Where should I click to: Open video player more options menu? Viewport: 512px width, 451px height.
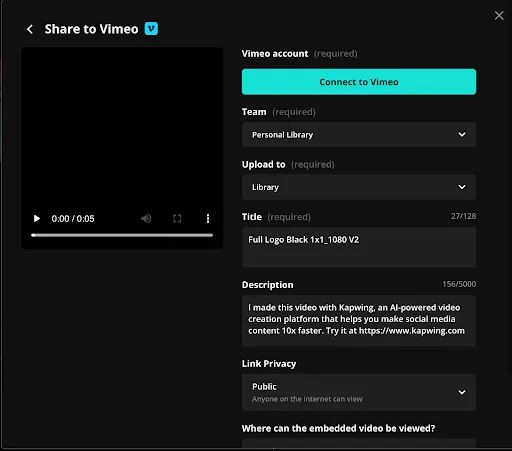(x=208, y=219)
